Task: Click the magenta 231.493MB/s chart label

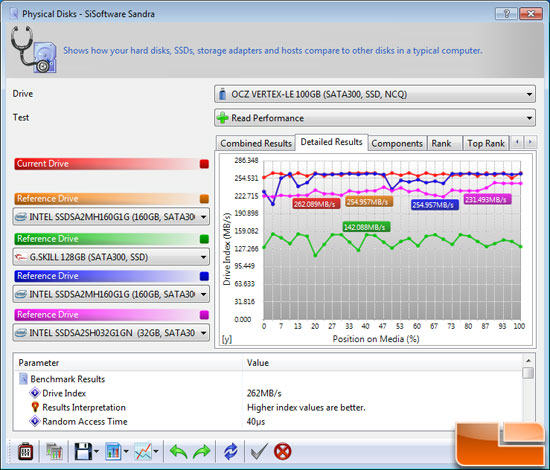Action: pos(487,200)
